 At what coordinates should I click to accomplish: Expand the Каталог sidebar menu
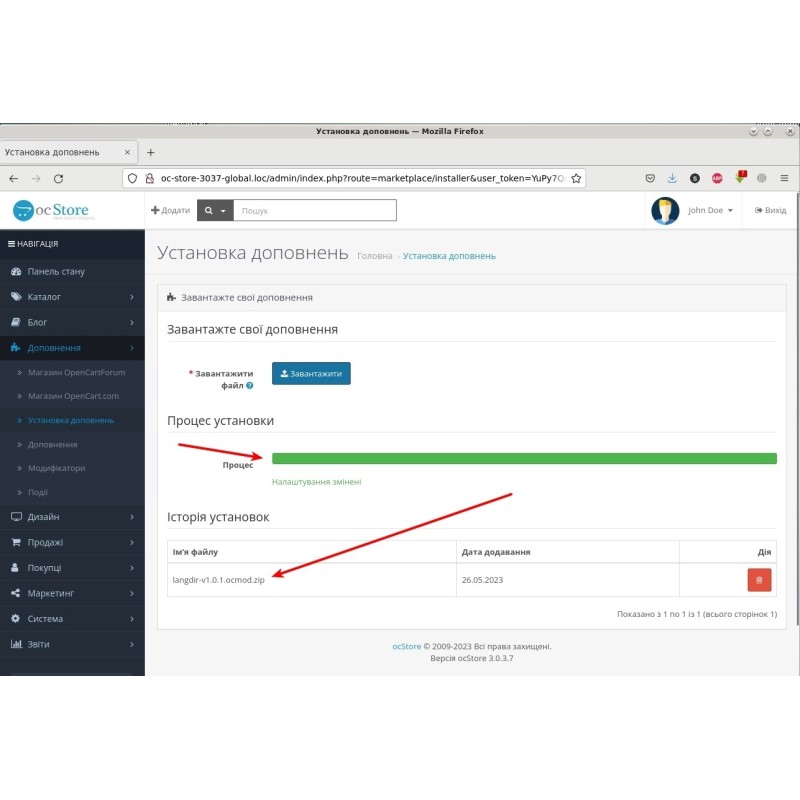coord(72,297)
